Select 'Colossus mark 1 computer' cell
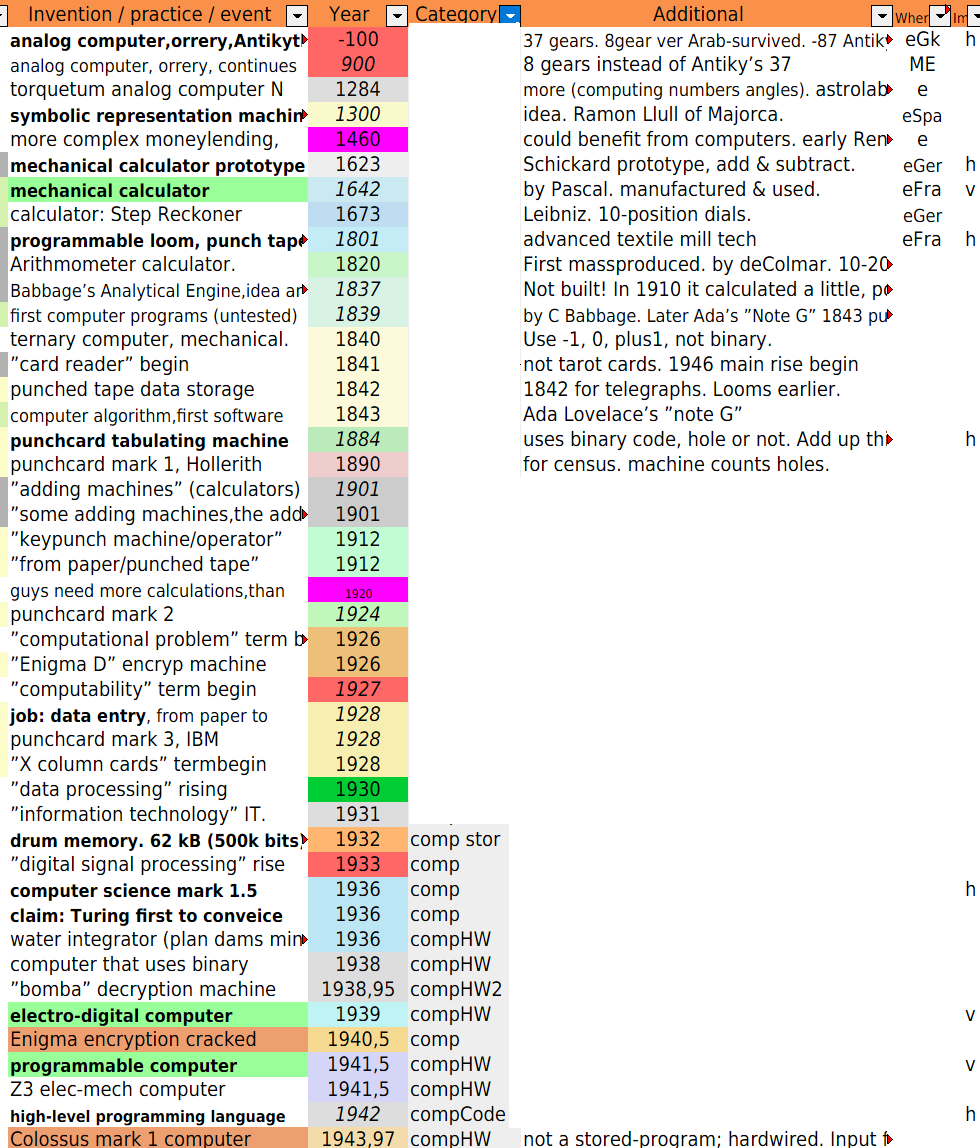The image size is (980, 1148). click(x=157, y=1138)
